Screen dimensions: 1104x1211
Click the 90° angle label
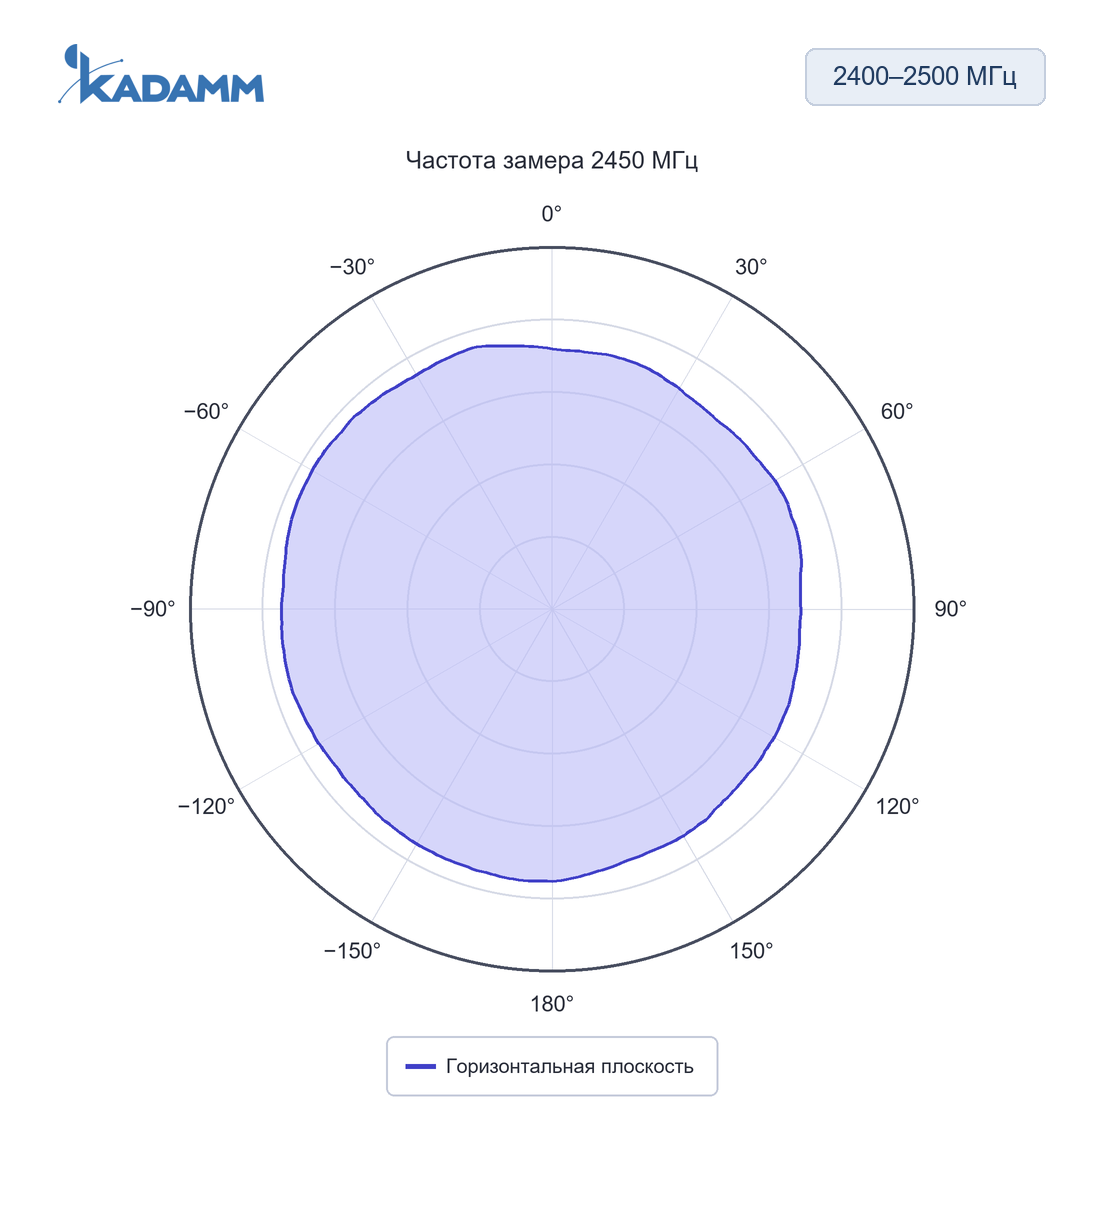[950, 609]
